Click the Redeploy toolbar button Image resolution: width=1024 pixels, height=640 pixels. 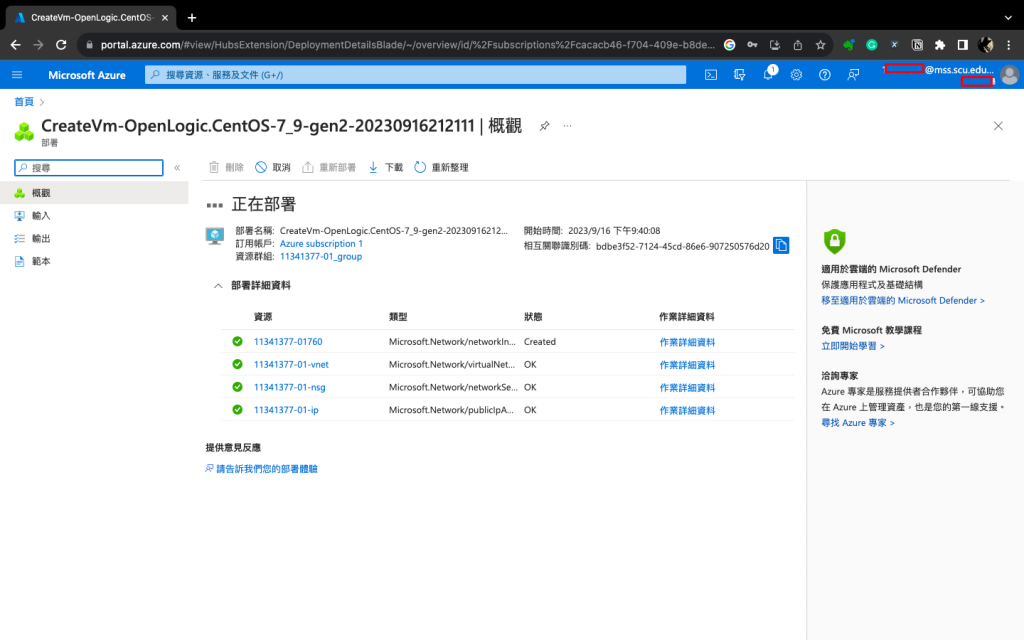[328, 167]
